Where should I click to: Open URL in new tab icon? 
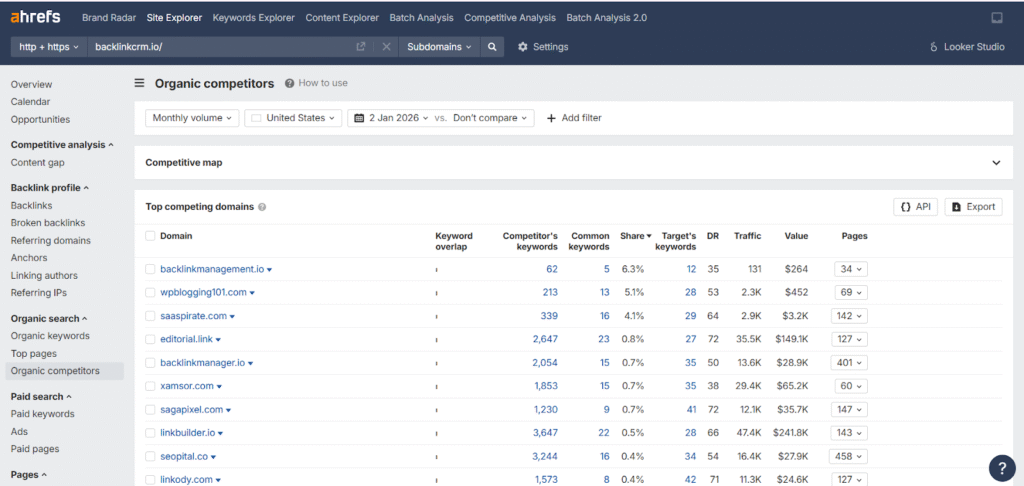coord(361,47)
